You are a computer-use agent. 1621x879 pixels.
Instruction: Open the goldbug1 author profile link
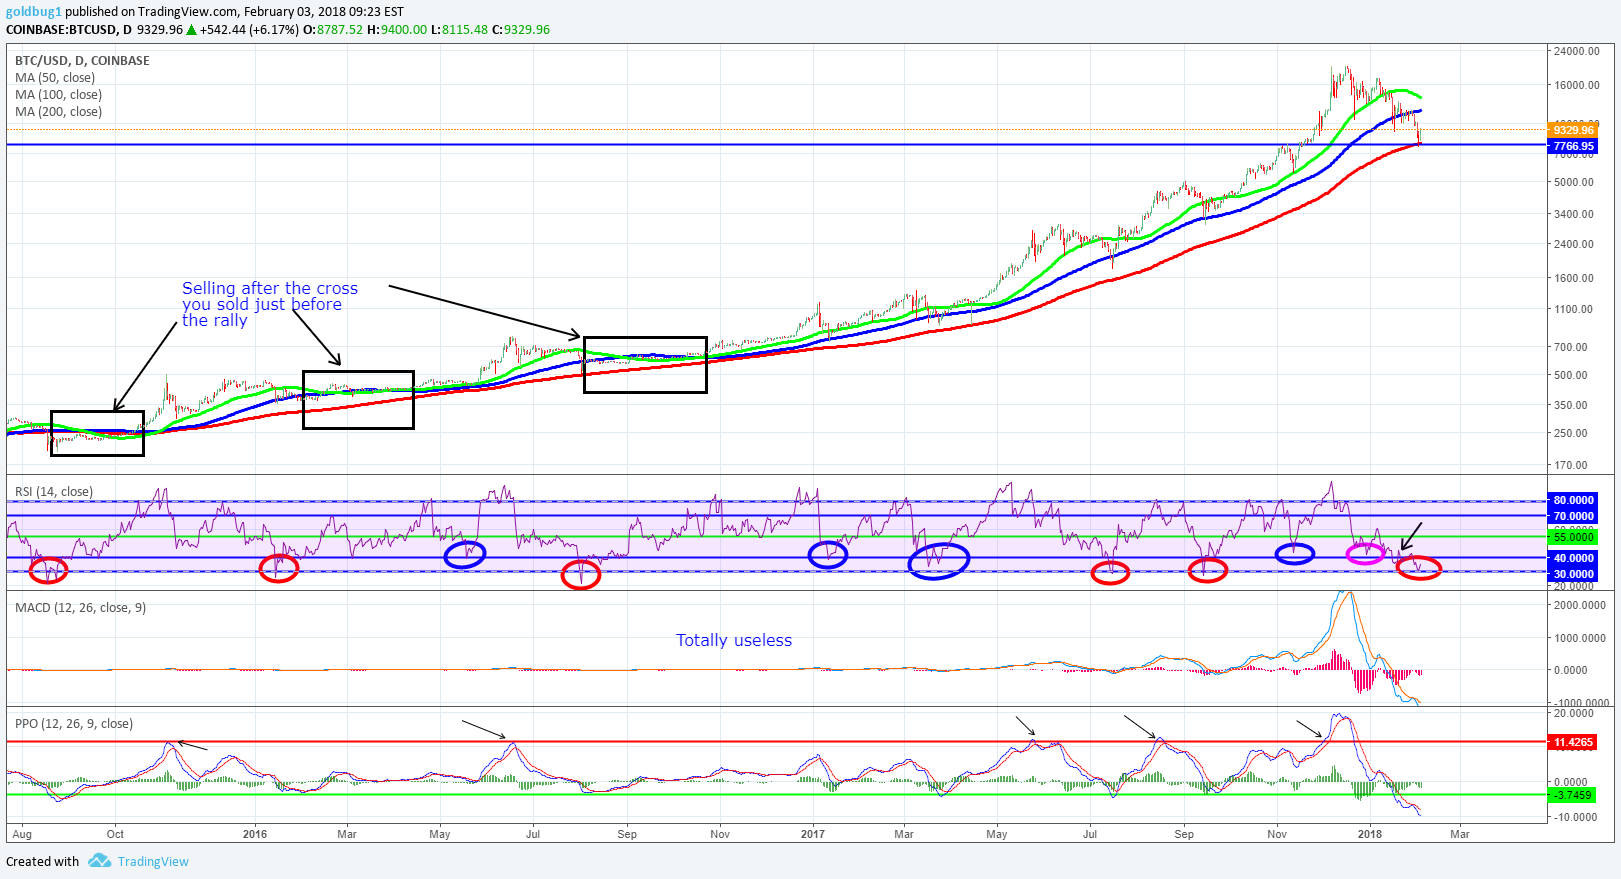(x=33, y=12)
